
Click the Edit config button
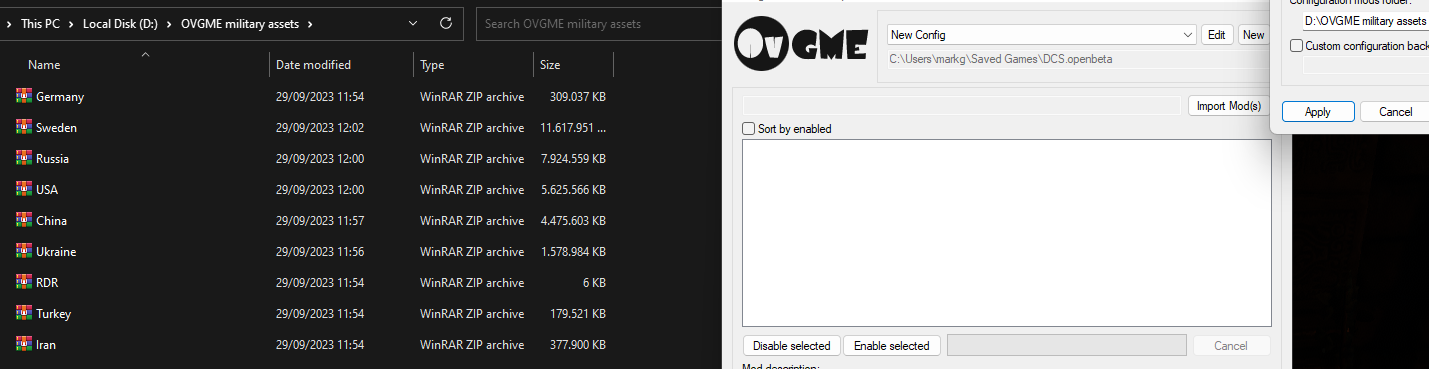pyautogui.click(x=1217, y=35)
